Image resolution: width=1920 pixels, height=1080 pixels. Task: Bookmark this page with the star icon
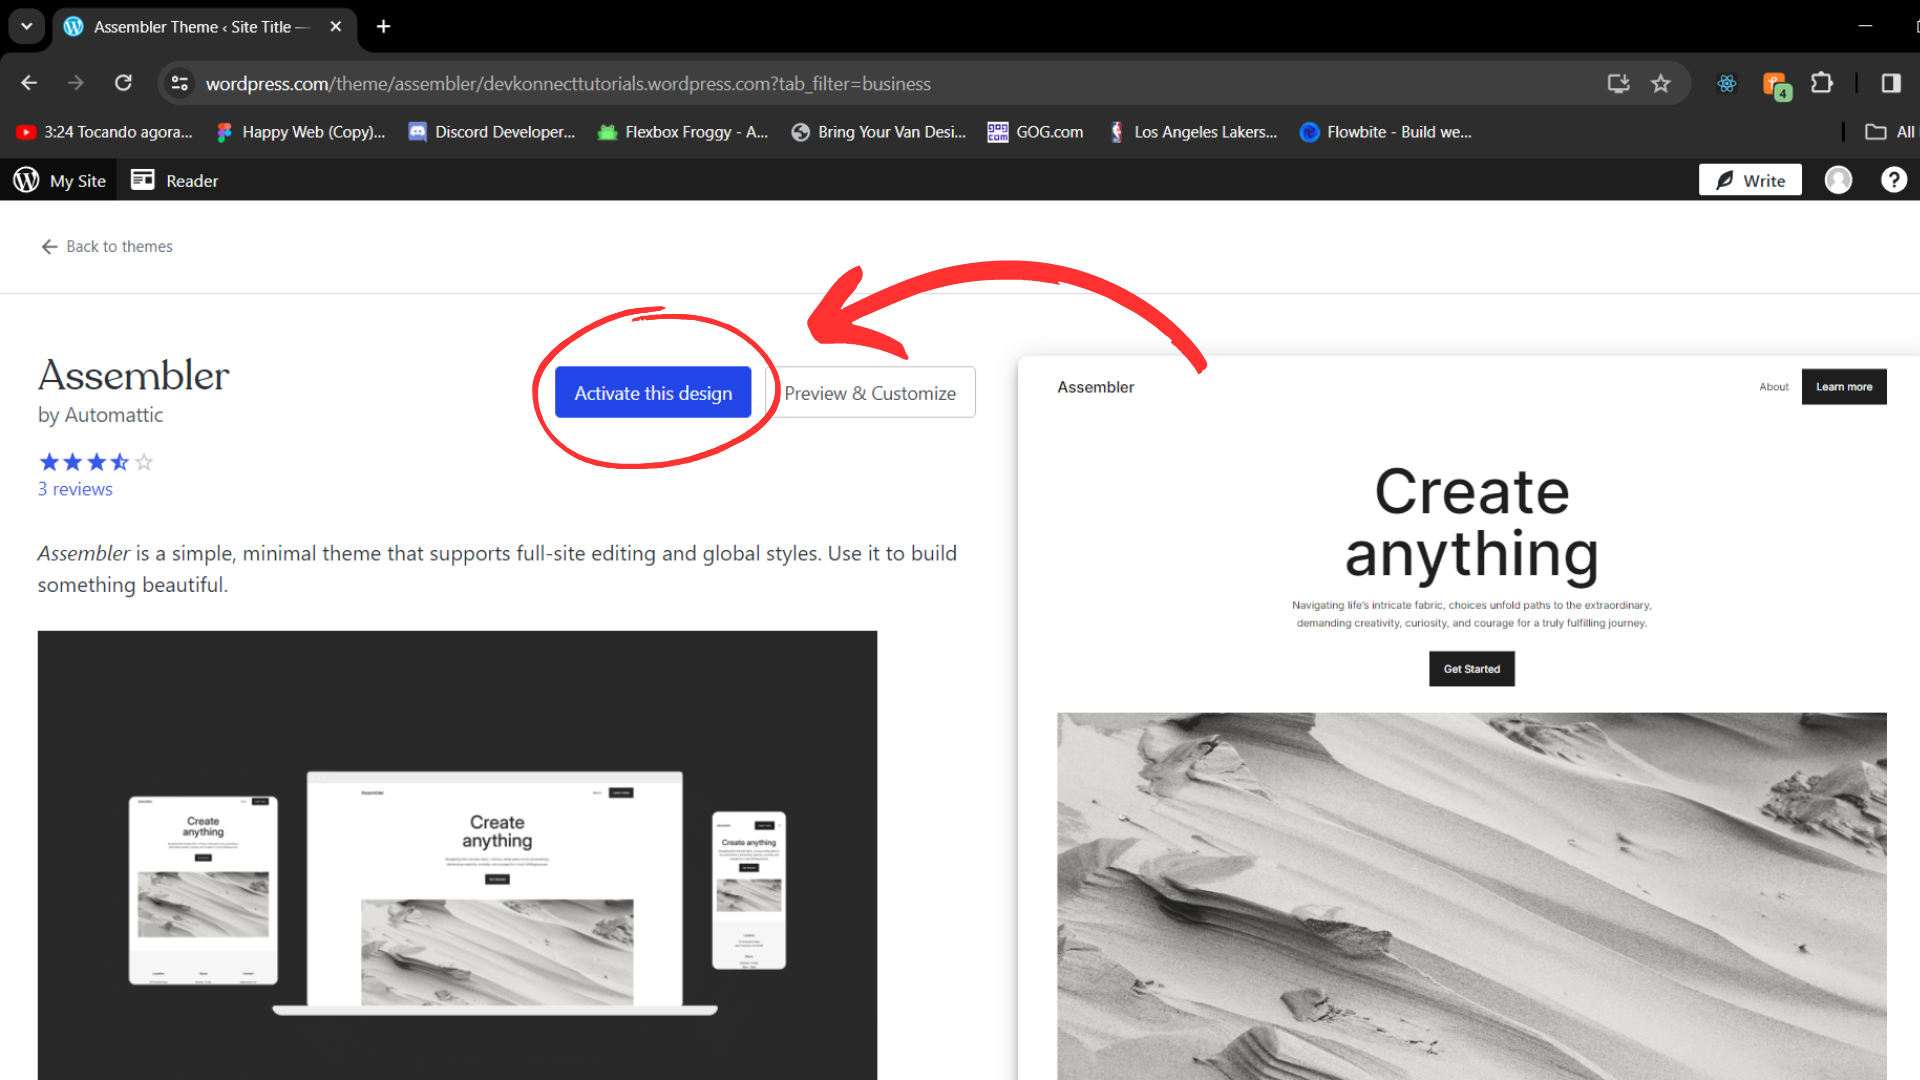[x=1661, y=83]
